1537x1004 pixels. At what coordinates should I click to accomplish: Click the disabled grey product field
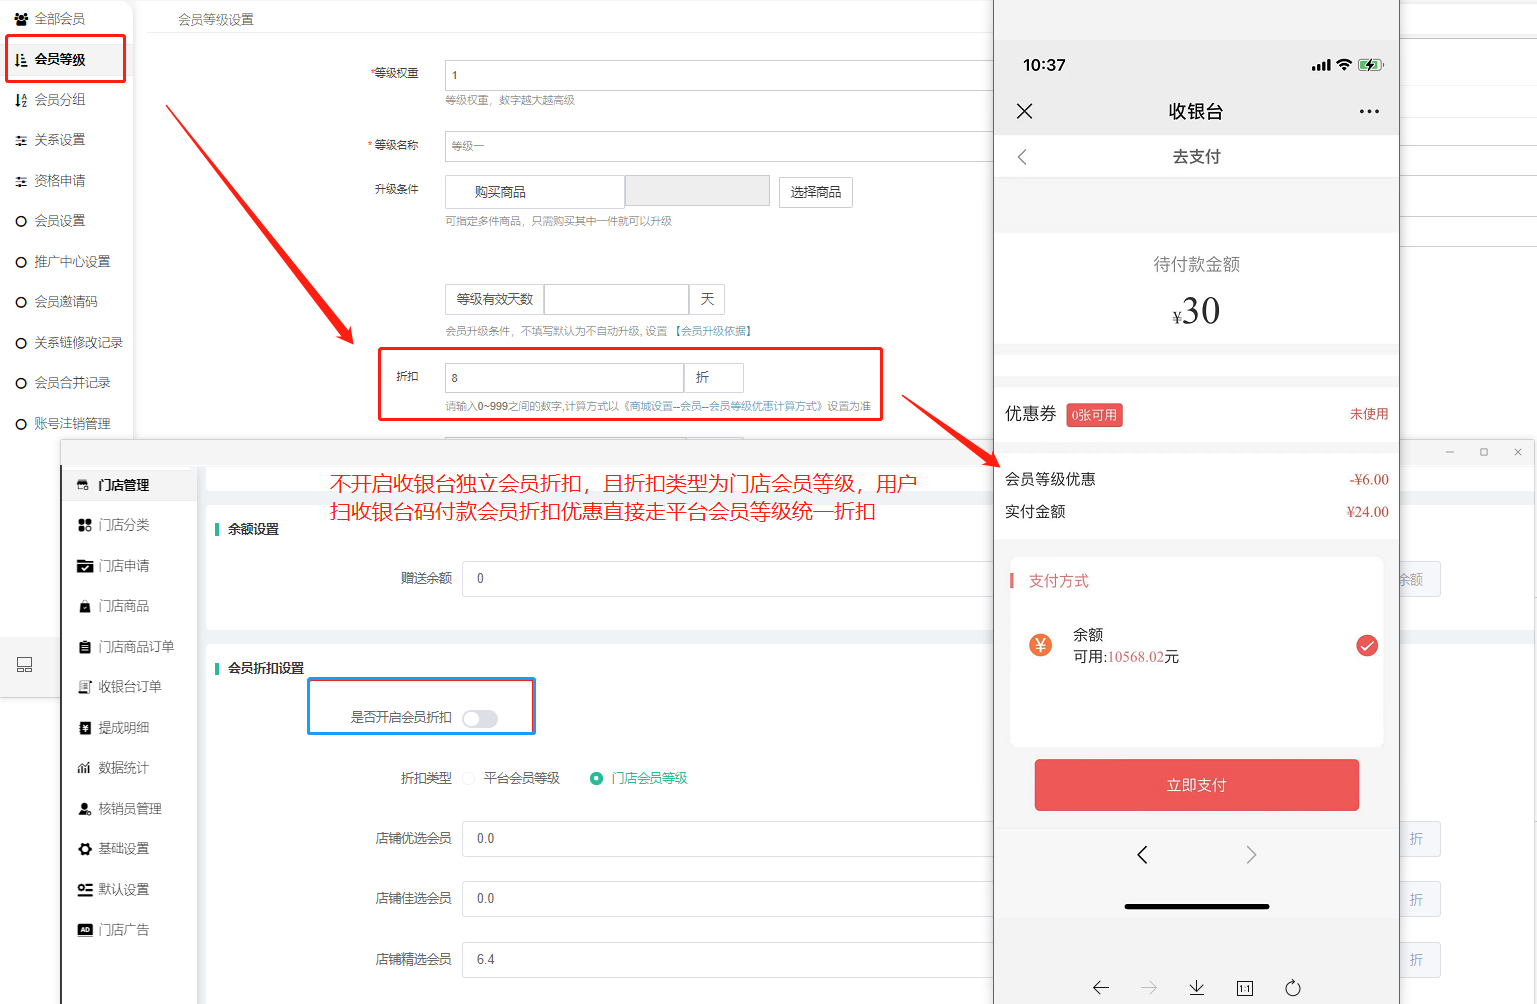(x=697, y=192)
